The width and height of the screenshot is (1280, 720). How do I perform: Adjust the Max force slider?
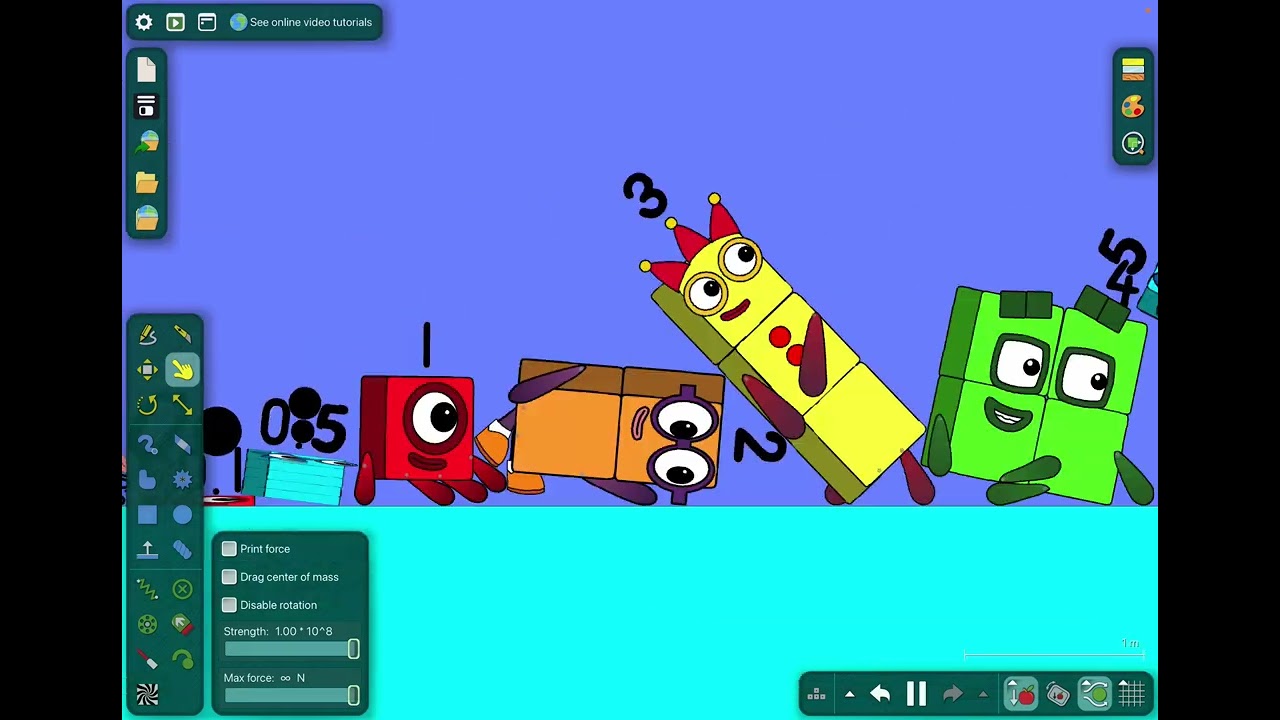[290, 696]
